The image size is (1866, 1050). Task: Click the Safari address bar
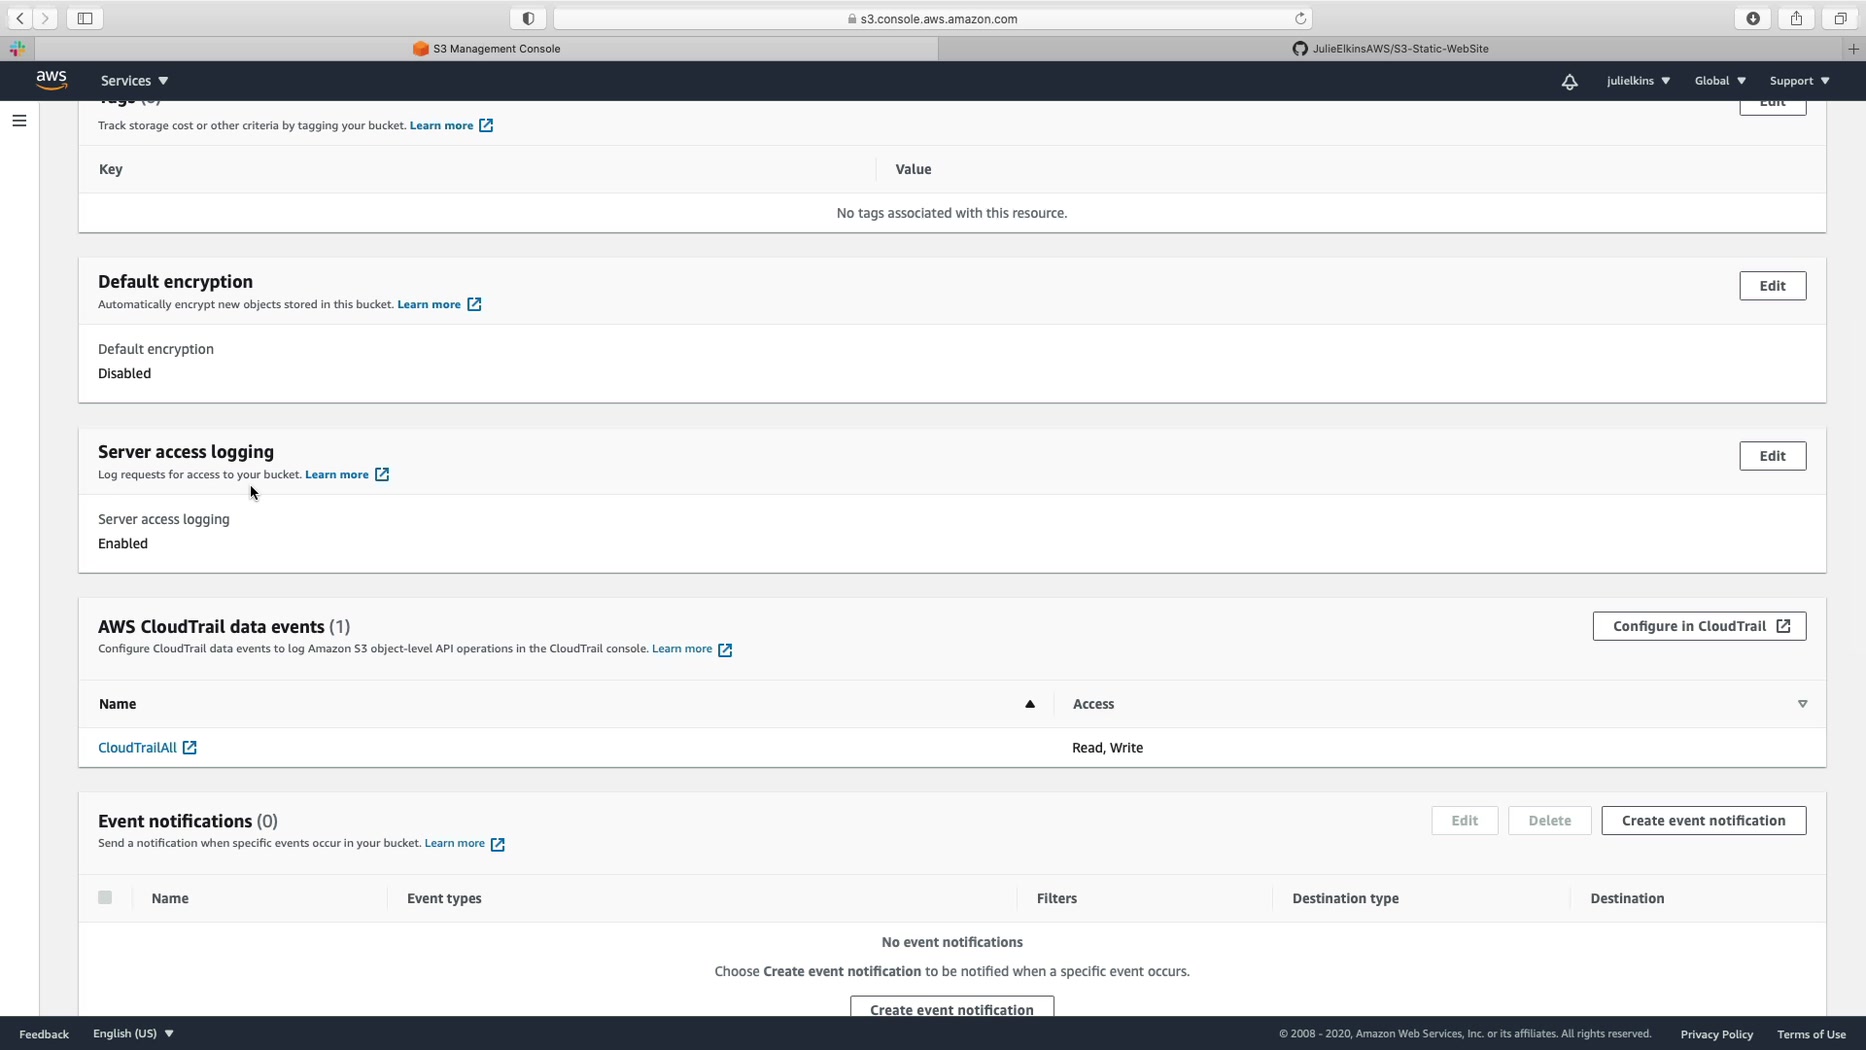pos(932,18)
